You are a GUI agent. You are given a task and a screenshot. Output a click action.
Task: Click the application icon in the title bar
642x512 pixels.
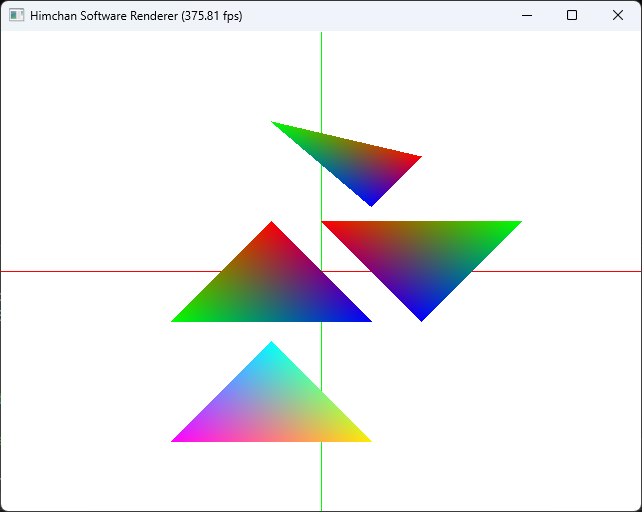point(16,16)
